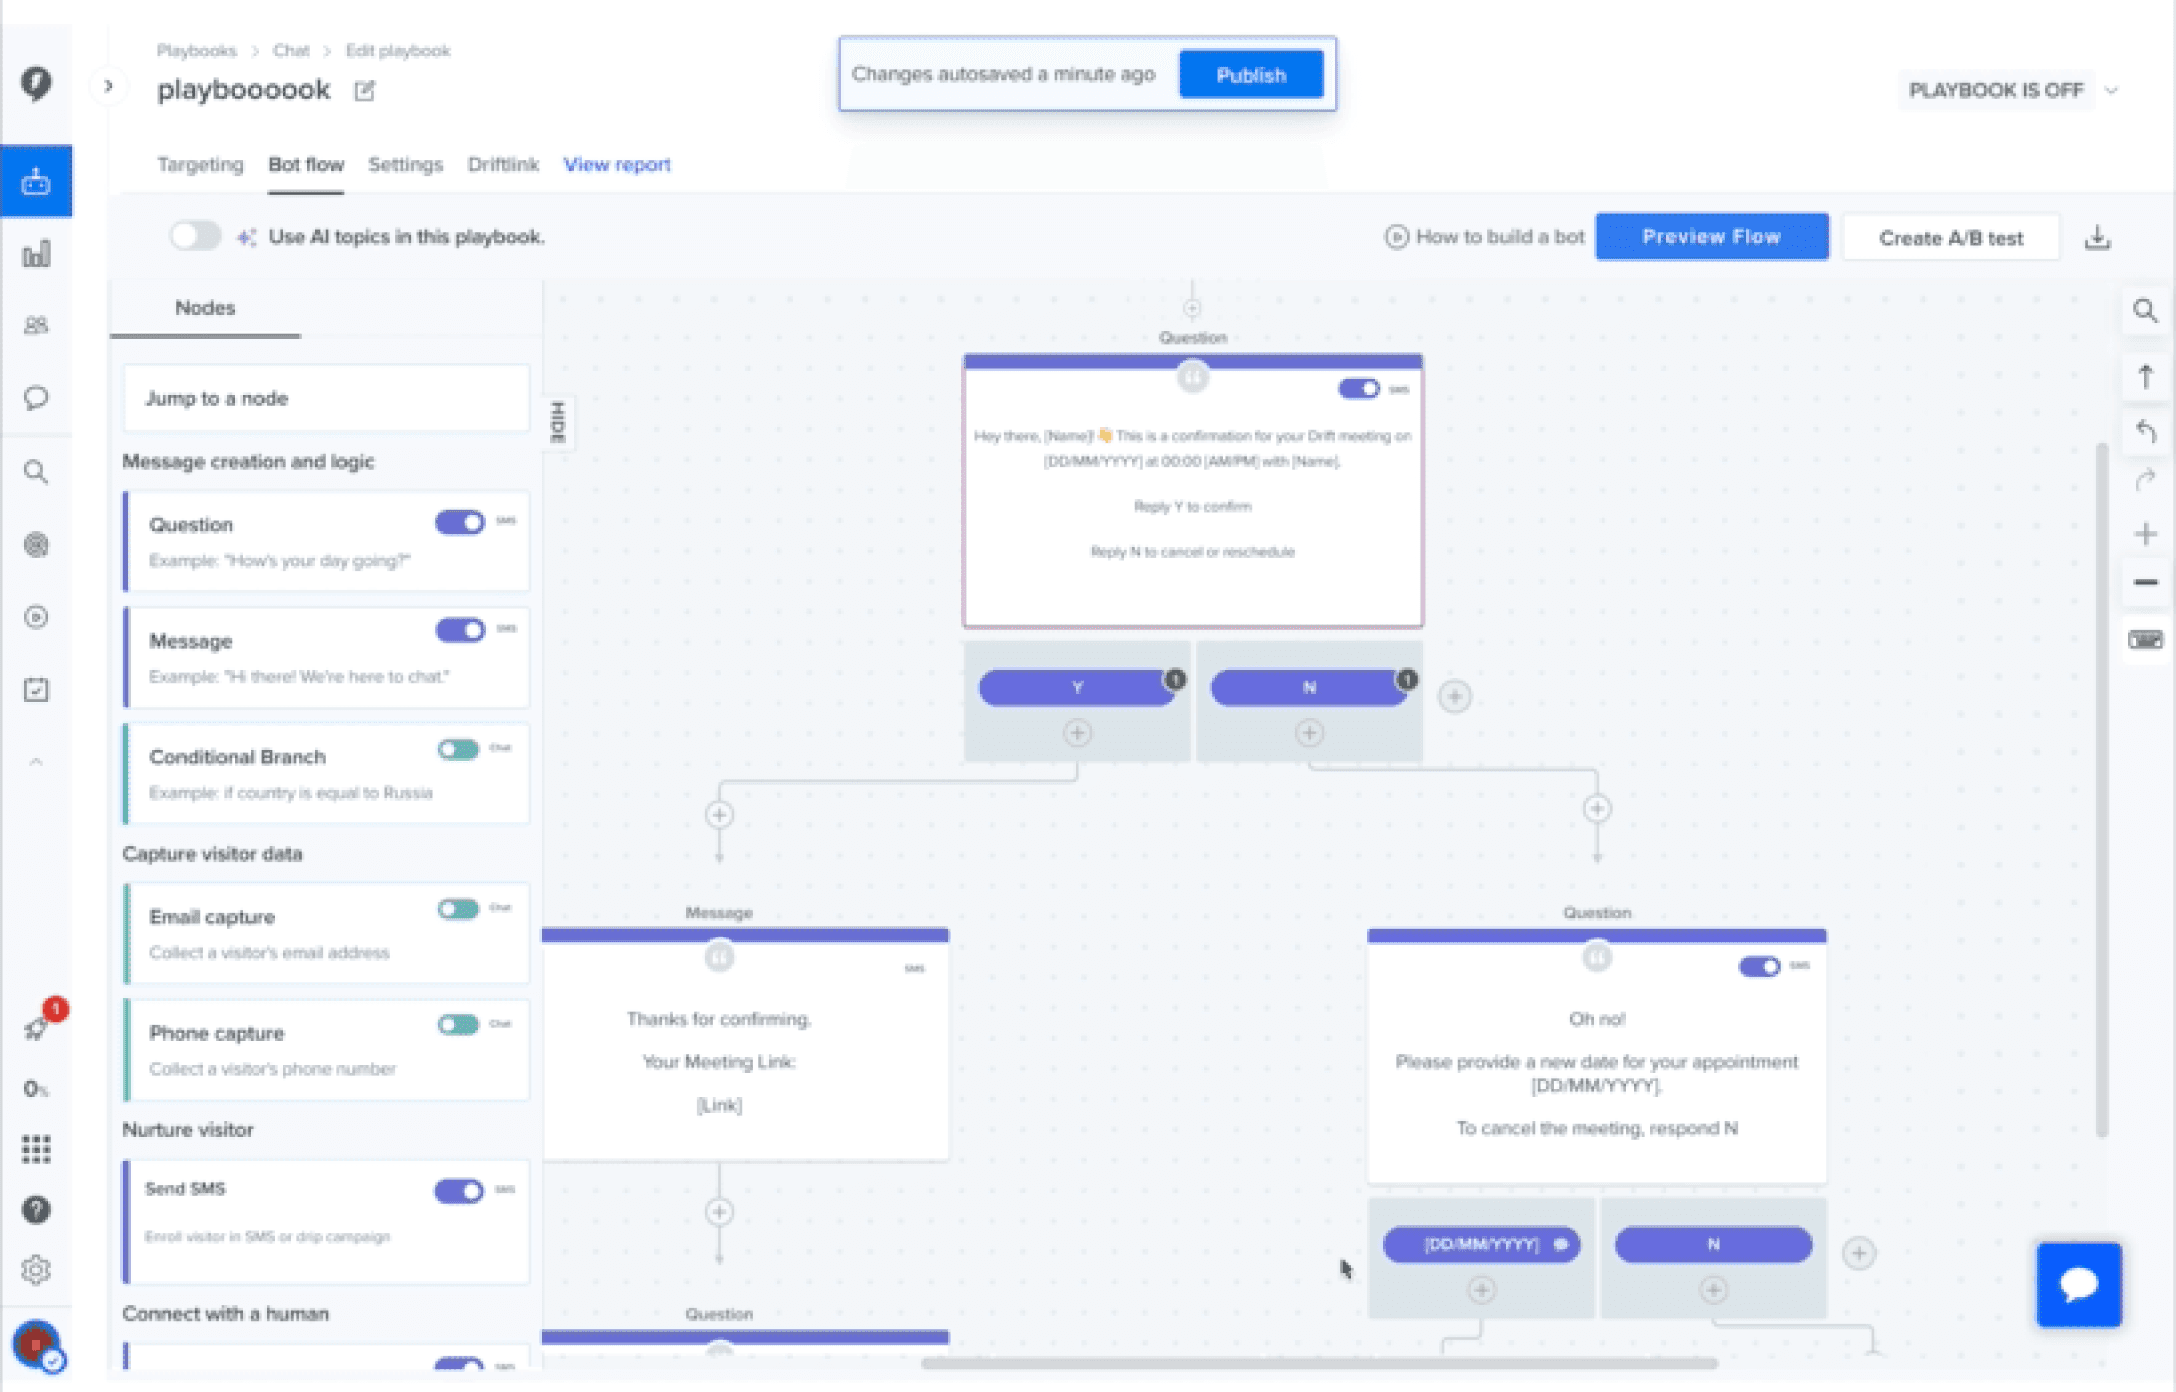
Task: Switch to the Targeting tab
Action: tap(200, 165)
